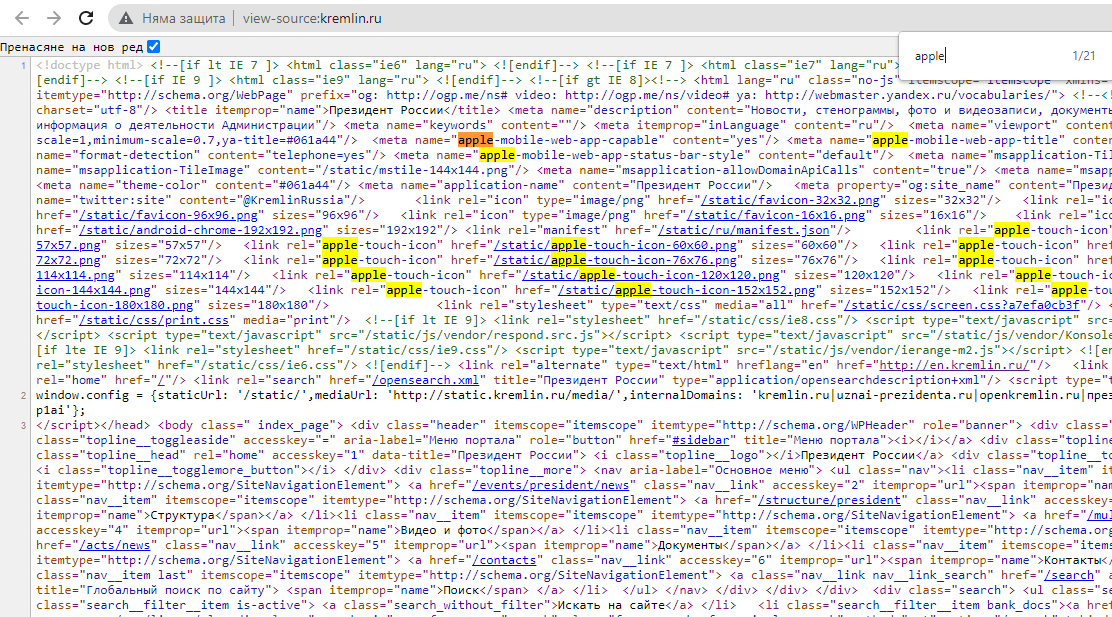Open the 72x72.png link
Viewport: 1112px width, 617px height.
click(x=68, y=260)
